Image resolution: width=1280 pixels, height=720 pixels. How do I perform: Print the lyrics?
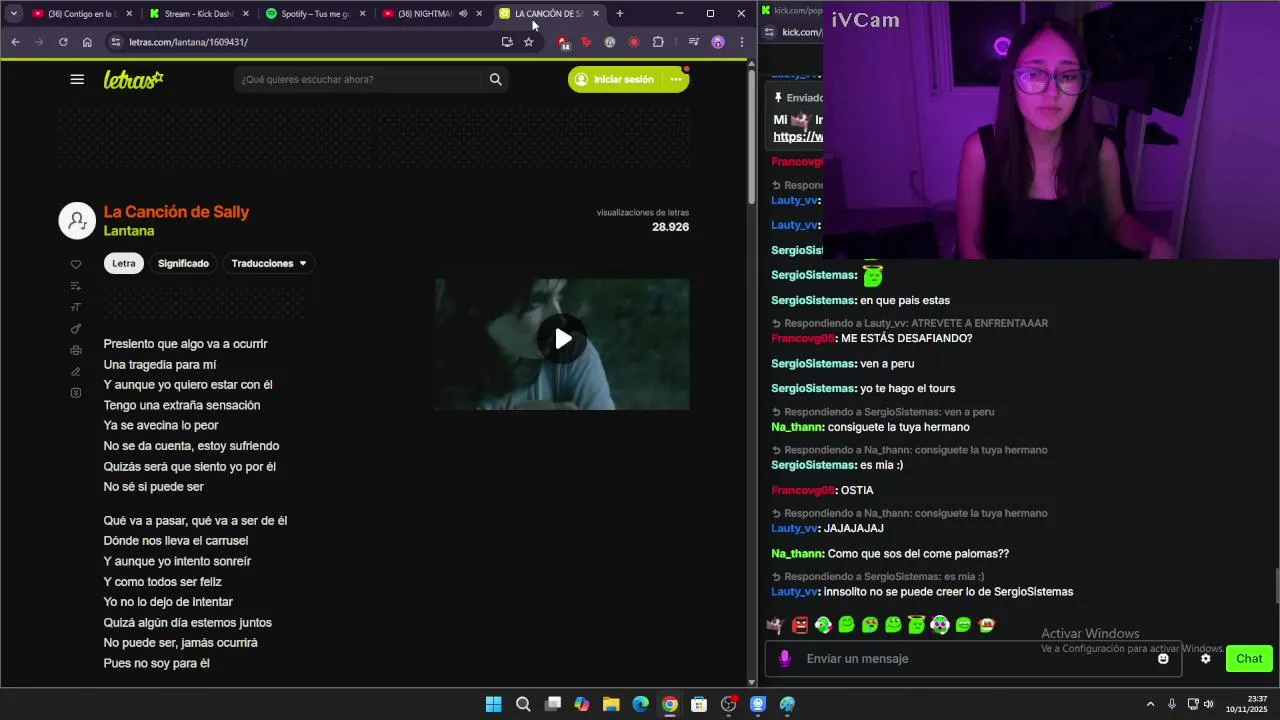pyautogui.click(x=76, y=350)
